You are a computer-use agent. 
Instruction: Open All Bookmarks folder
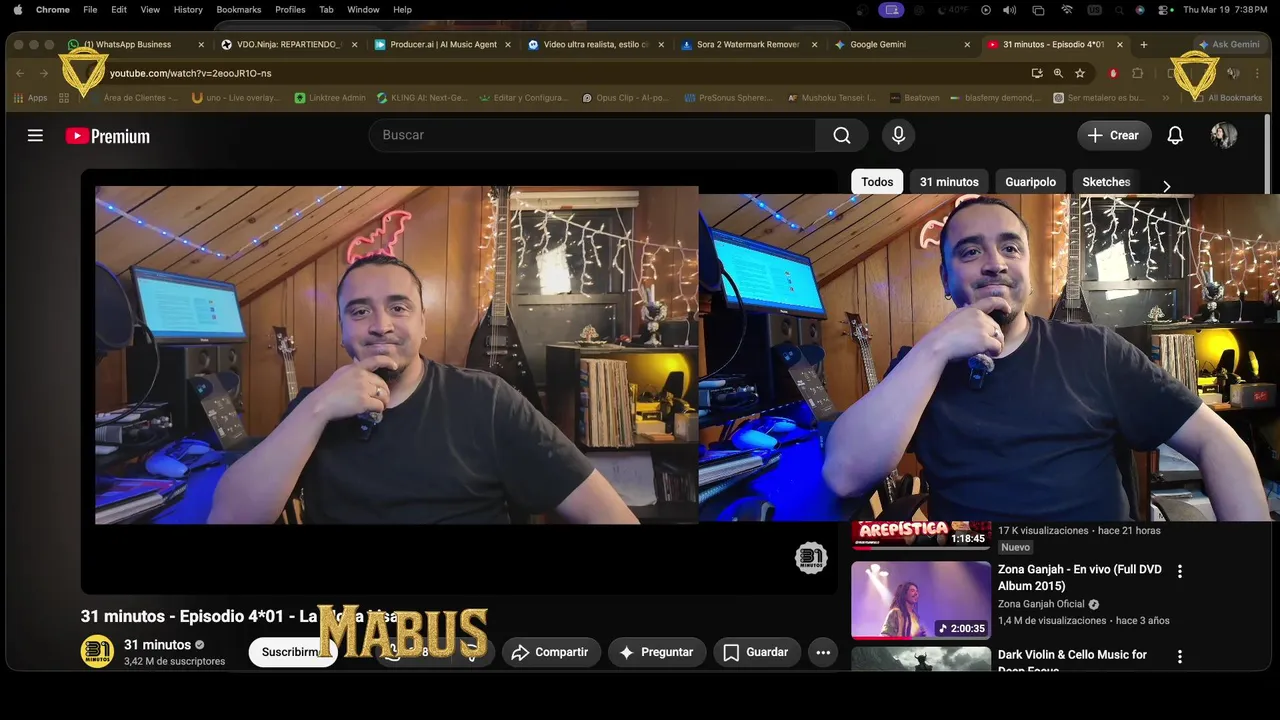click(1227, 98)
